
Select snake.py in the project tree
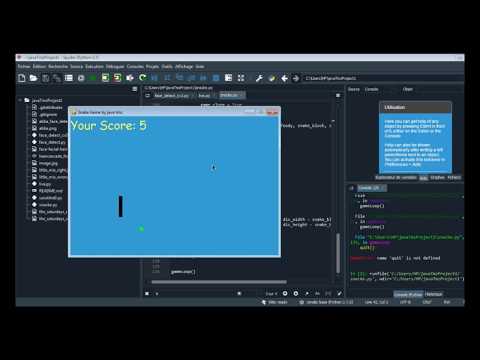tap(48, 205)
